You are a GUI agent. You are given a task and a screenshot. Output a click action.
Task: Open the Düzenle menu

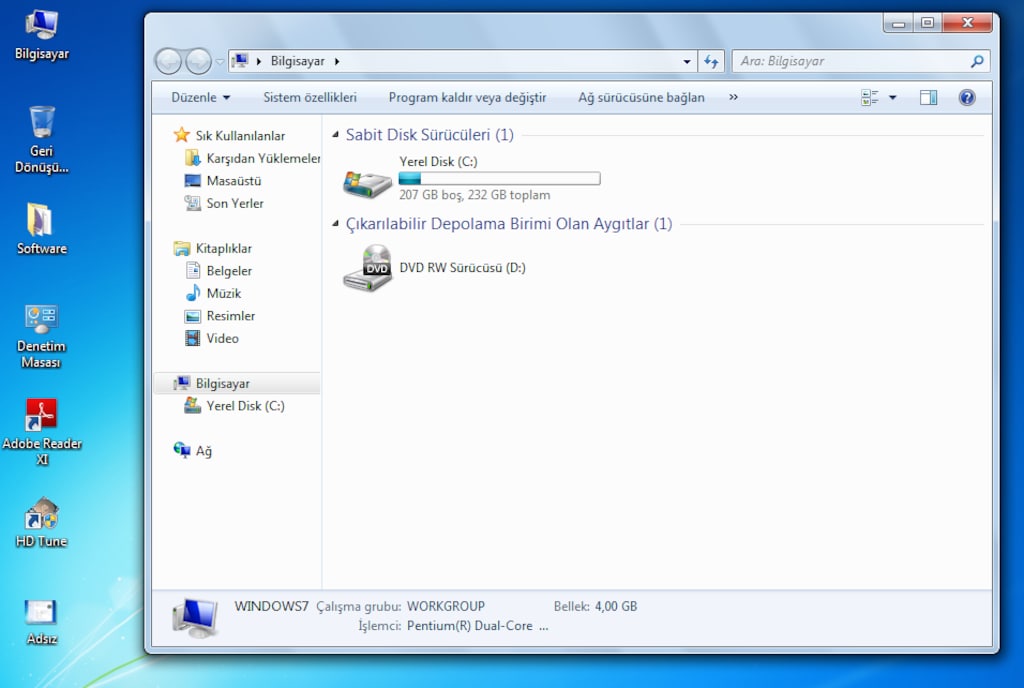pyautogui.click(x=200, y=98)
